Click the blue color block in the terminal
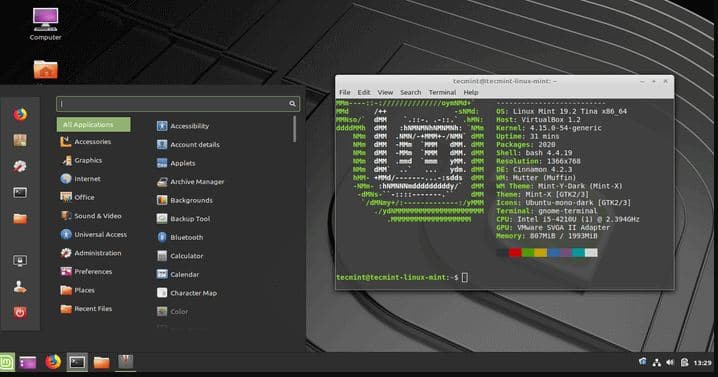The width and height of the screenshot is (718, 377). [x=553, y=252]
